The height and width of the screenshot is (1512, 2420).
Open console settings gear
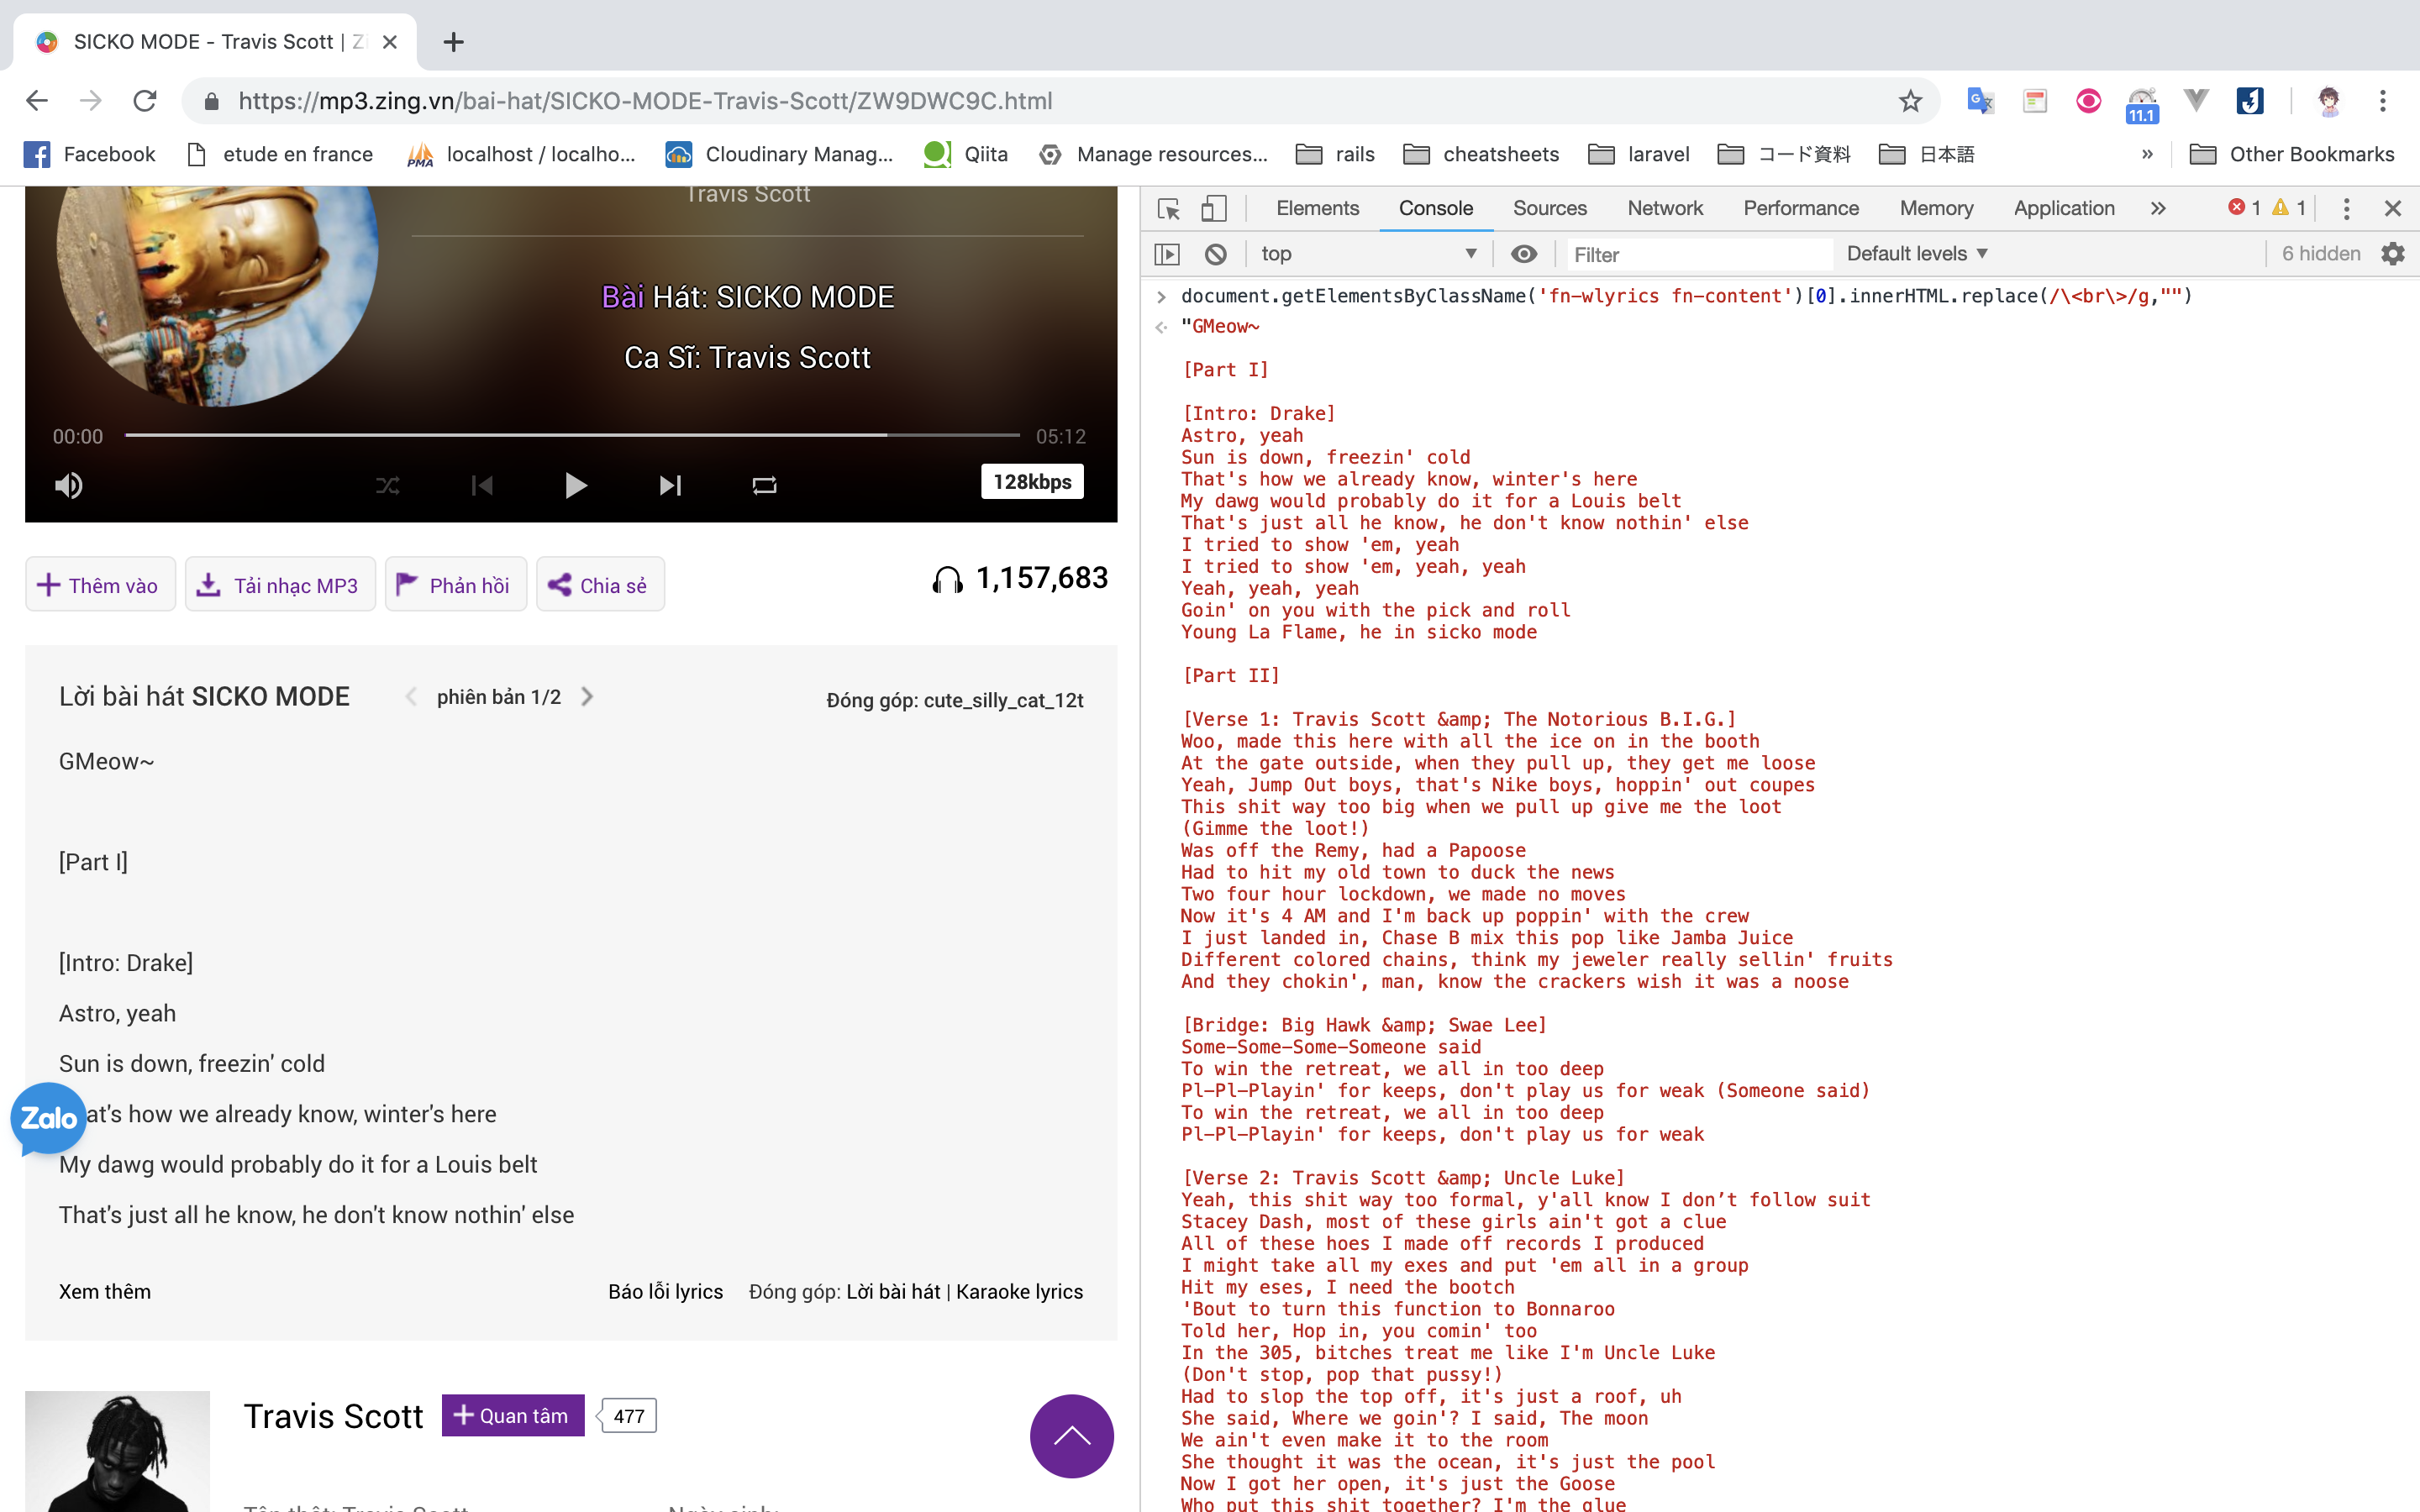coord(2393,254)
